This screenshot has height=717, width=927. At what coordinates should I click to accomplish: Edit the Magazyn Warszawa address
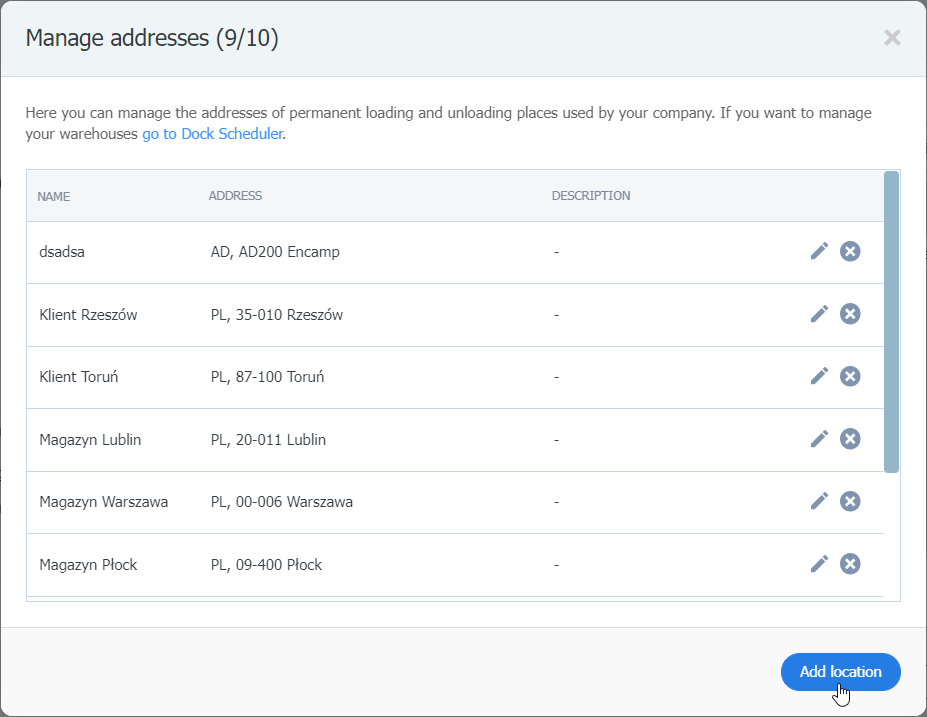(x=819, y=501)
